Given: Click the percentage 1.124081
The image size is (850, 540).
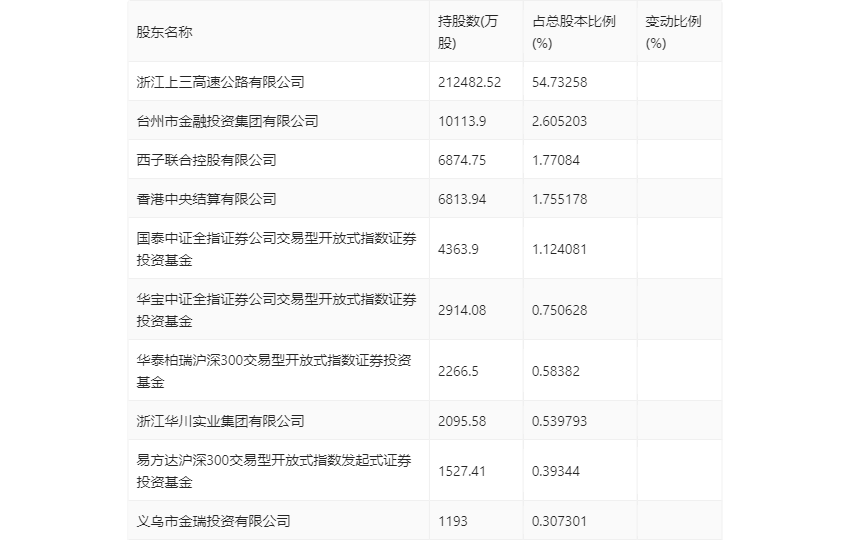Looking at the screenshot, I should [559, 249].
